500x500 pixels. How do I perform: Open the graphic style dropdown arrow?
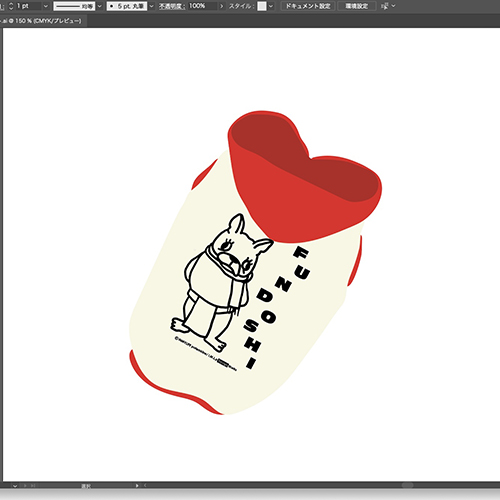pyautogui.click(x=271, y=6)
